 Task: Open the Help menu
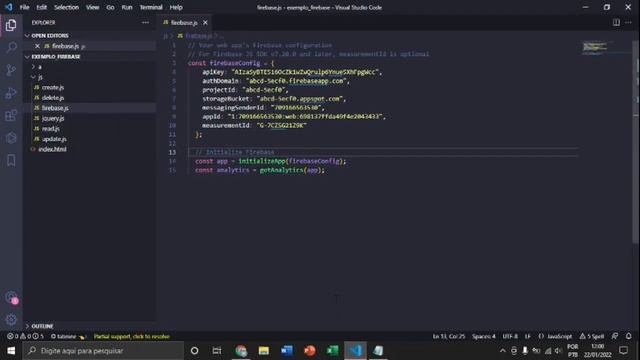click(176, 7)
